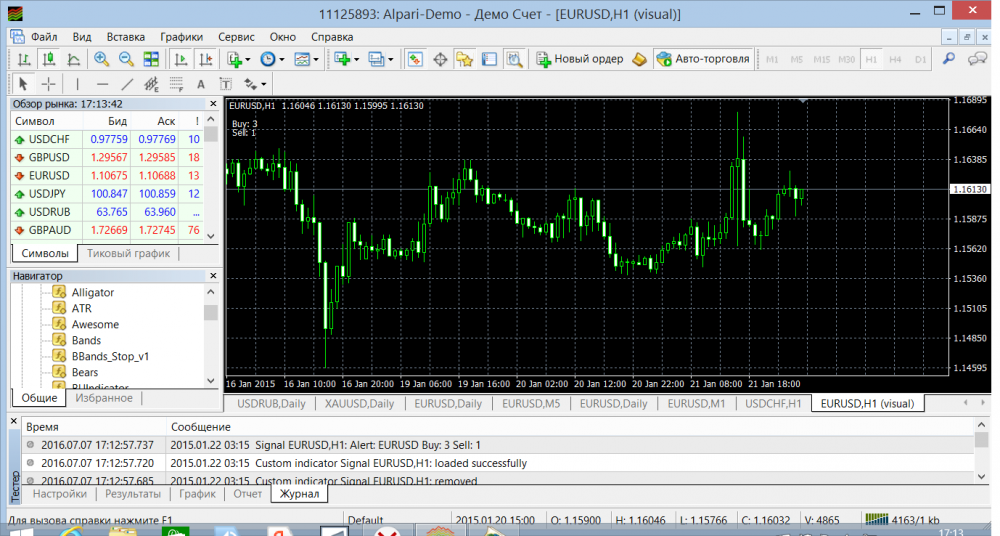Open MetaEditor with the yellow book icon
The width and height of the screenshot is (1000, 536).
[639, 59]
